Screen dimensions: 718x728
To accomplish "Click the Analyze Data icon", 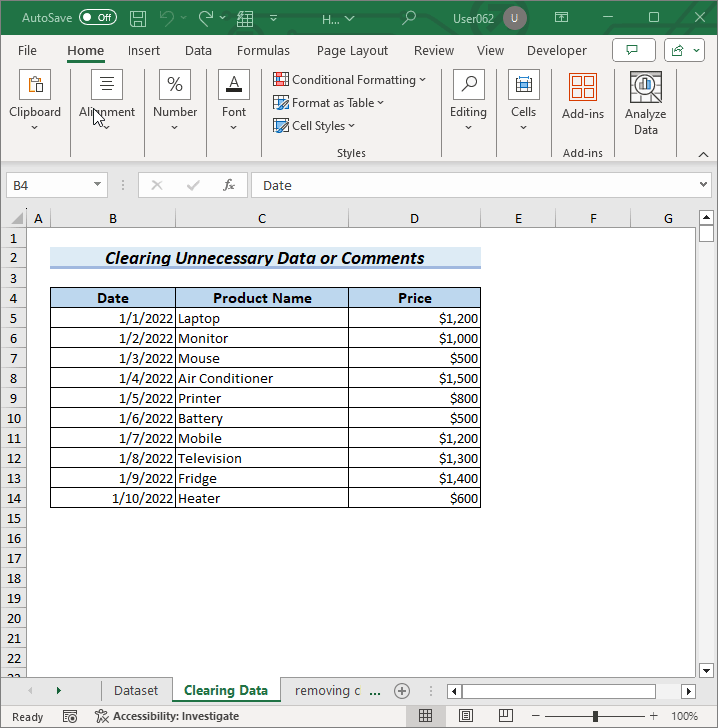I will [x=646, y=87].
